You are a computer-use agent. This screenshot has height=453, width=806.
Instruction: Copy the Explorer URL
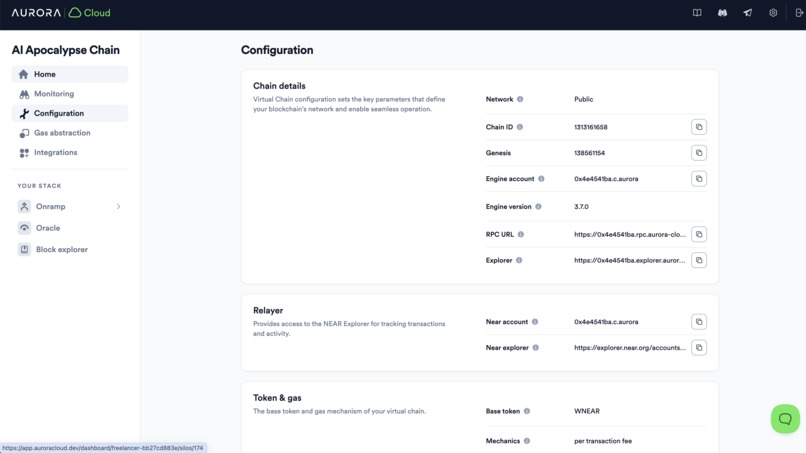click(x=699, y=260)
